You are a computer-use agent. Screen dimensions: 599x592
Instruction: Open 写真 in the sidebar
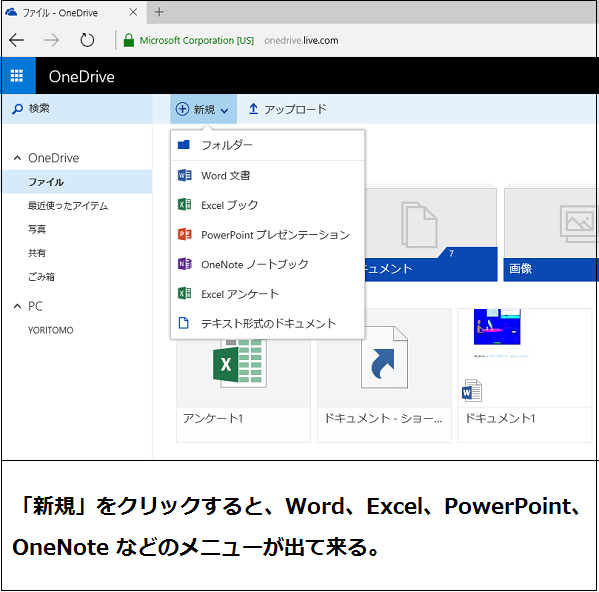point(37,229)
